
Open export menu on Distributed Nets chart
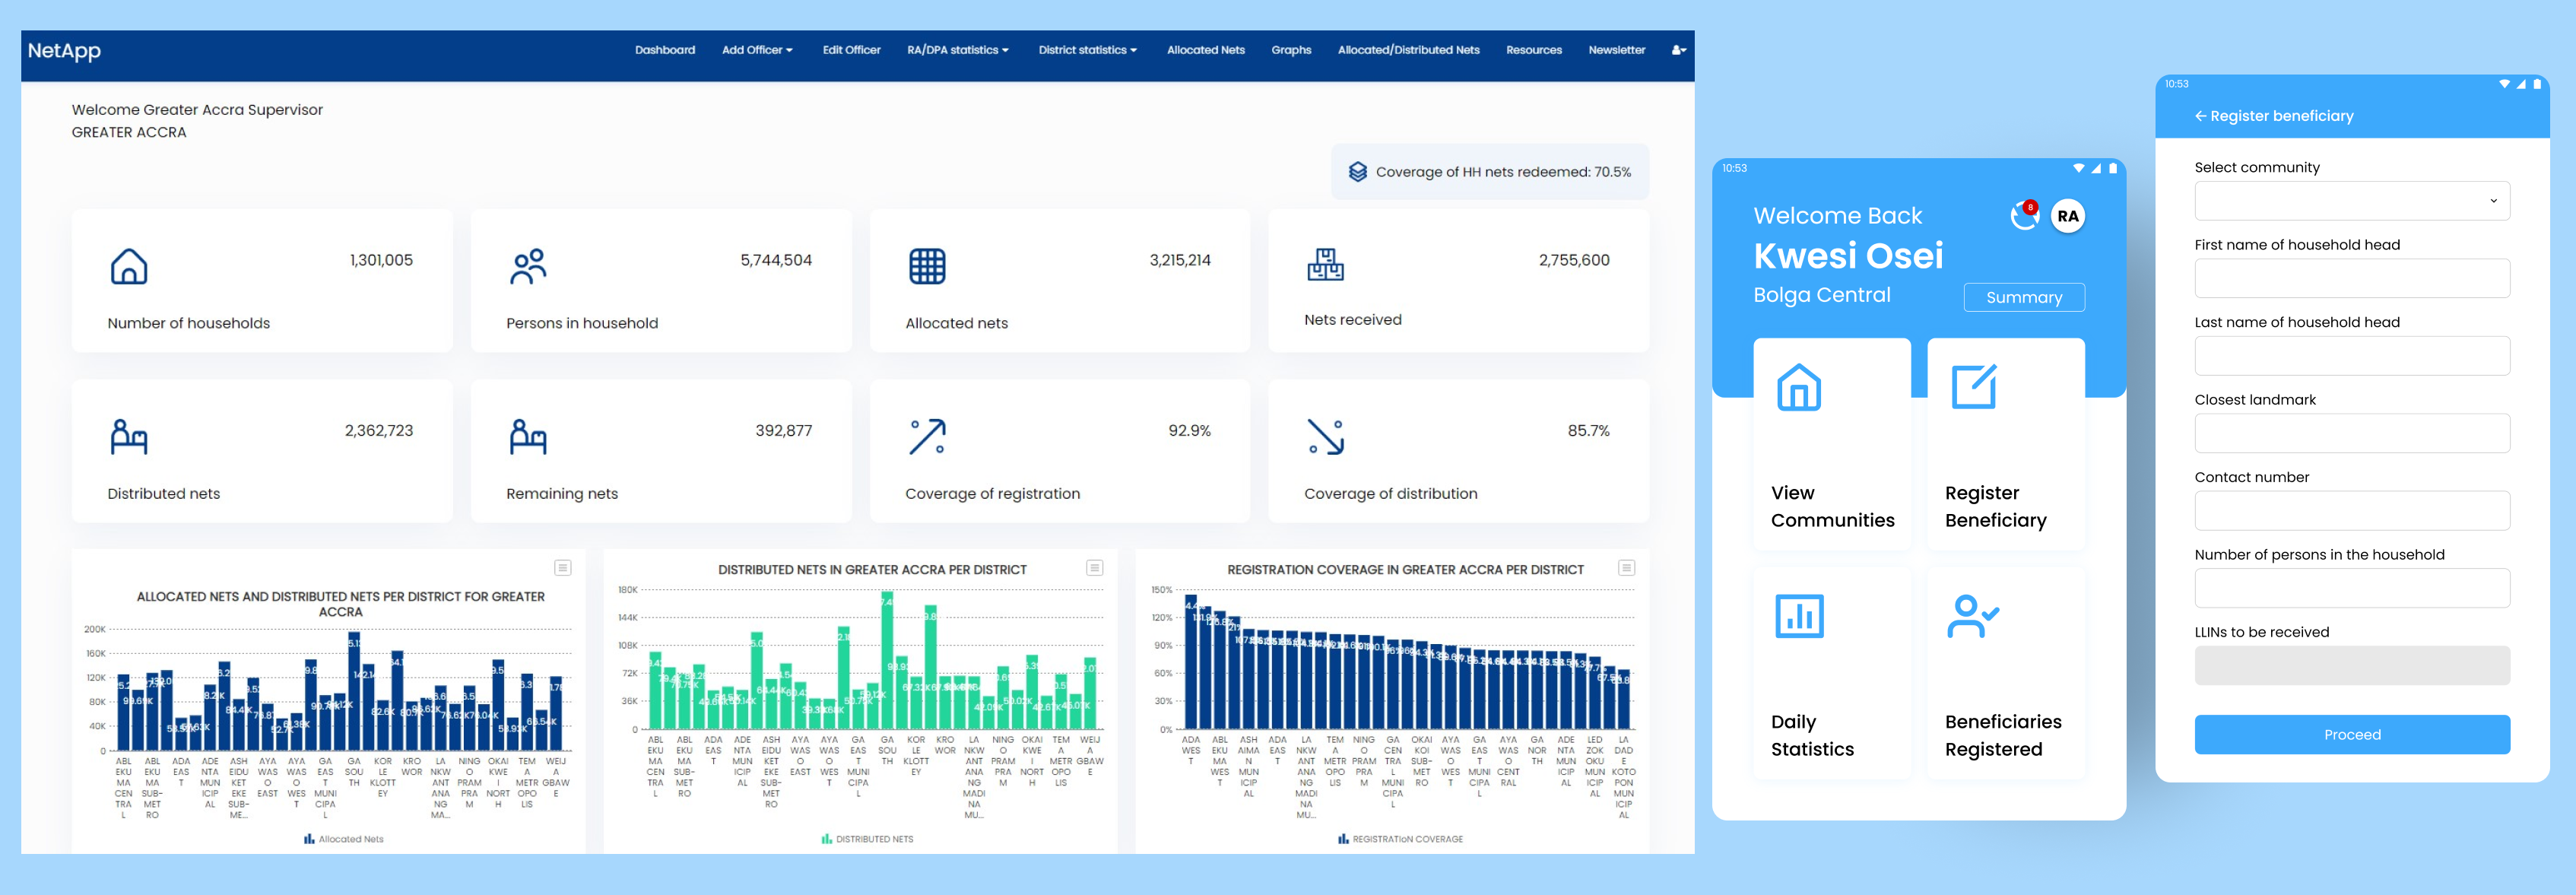(x=1093, y=567)
